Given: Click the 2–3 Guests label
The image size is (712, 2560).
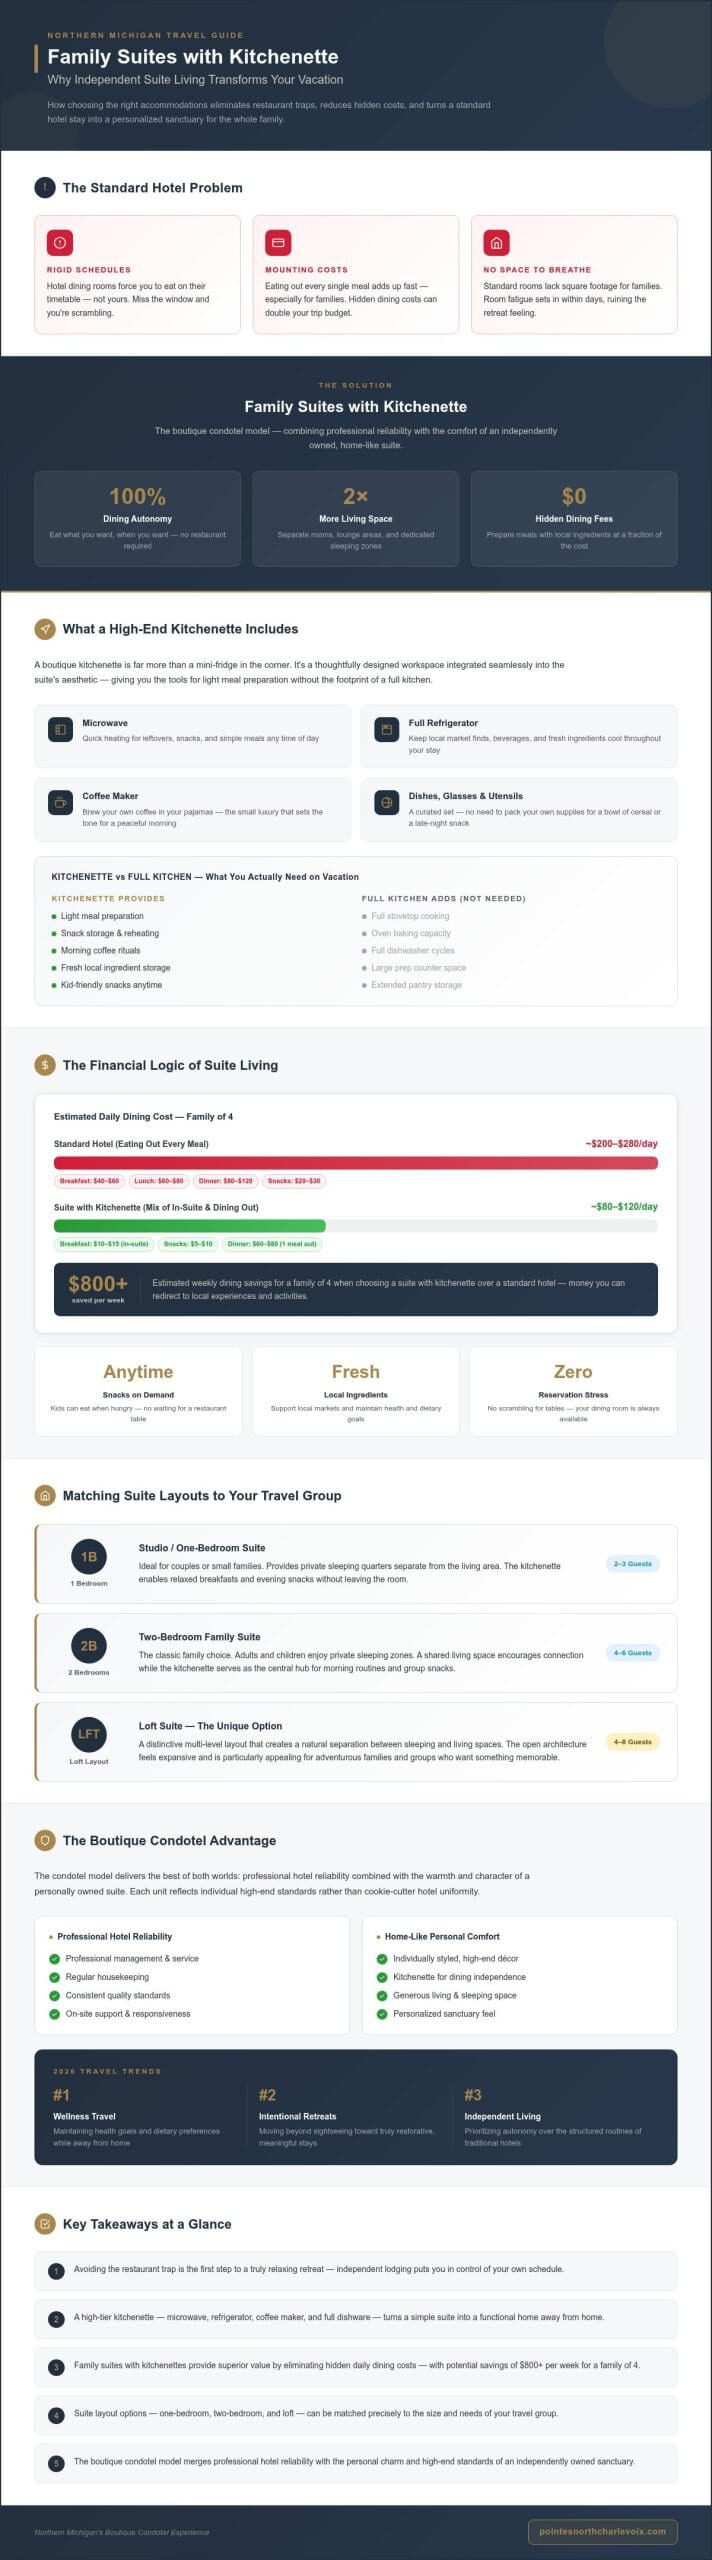Looking at the screenshot, I should (632, 1563).
